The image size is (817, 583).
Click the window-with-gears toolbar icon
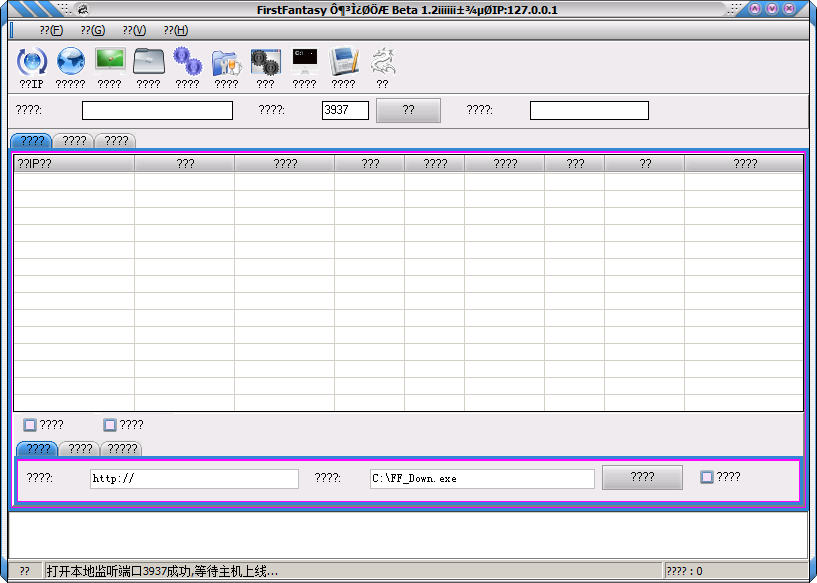point(265,62)
